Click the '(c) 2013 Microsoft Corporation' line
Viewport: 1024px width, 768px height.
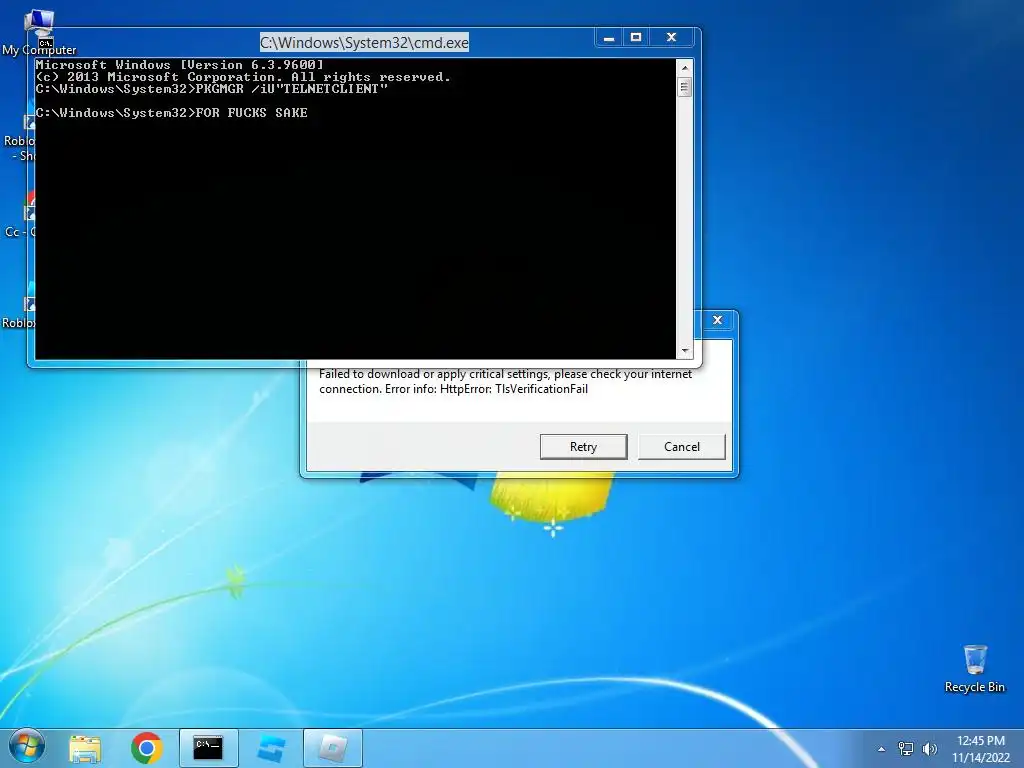243,77
